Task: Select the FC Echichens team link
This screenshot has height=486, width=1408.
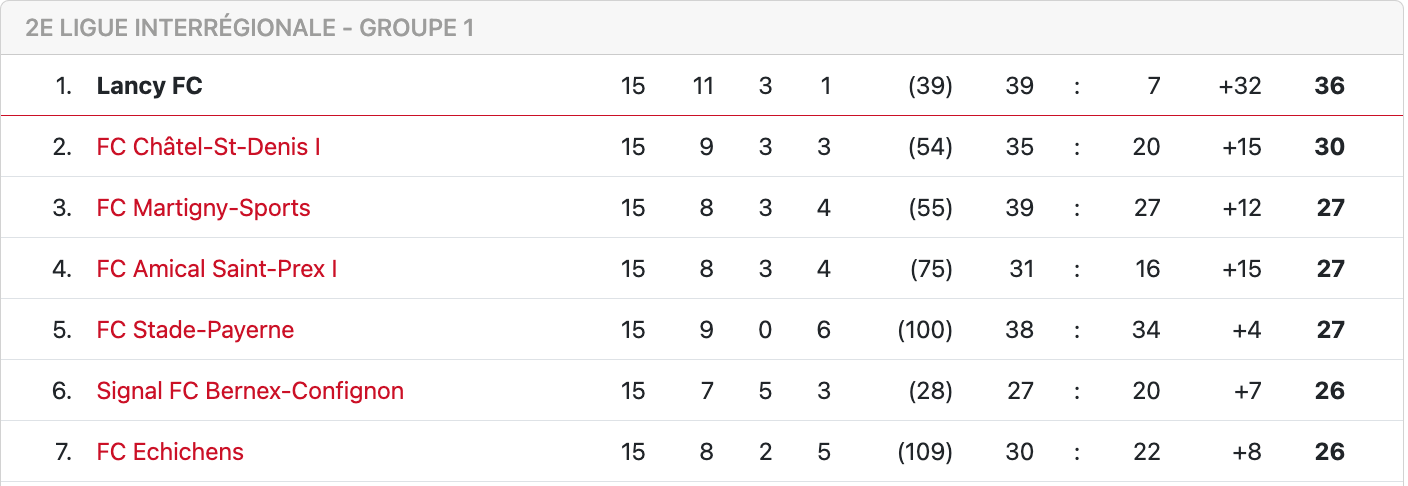Action: point(170,452)
